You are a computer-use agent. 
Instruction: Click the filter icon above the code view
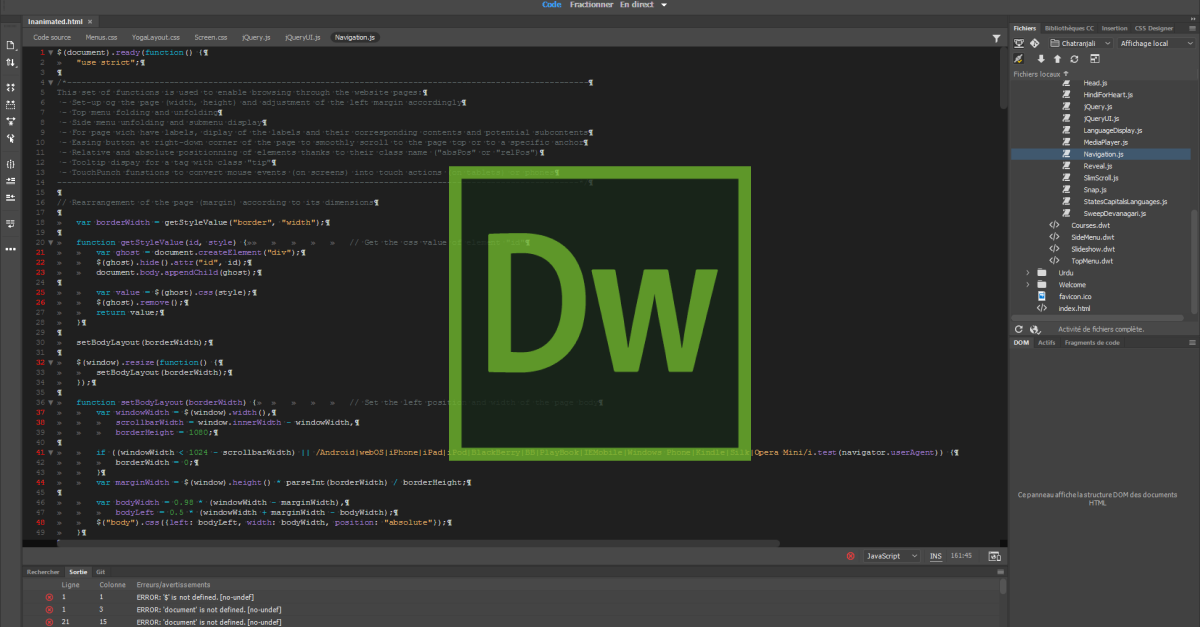click(x=997, y=37)
